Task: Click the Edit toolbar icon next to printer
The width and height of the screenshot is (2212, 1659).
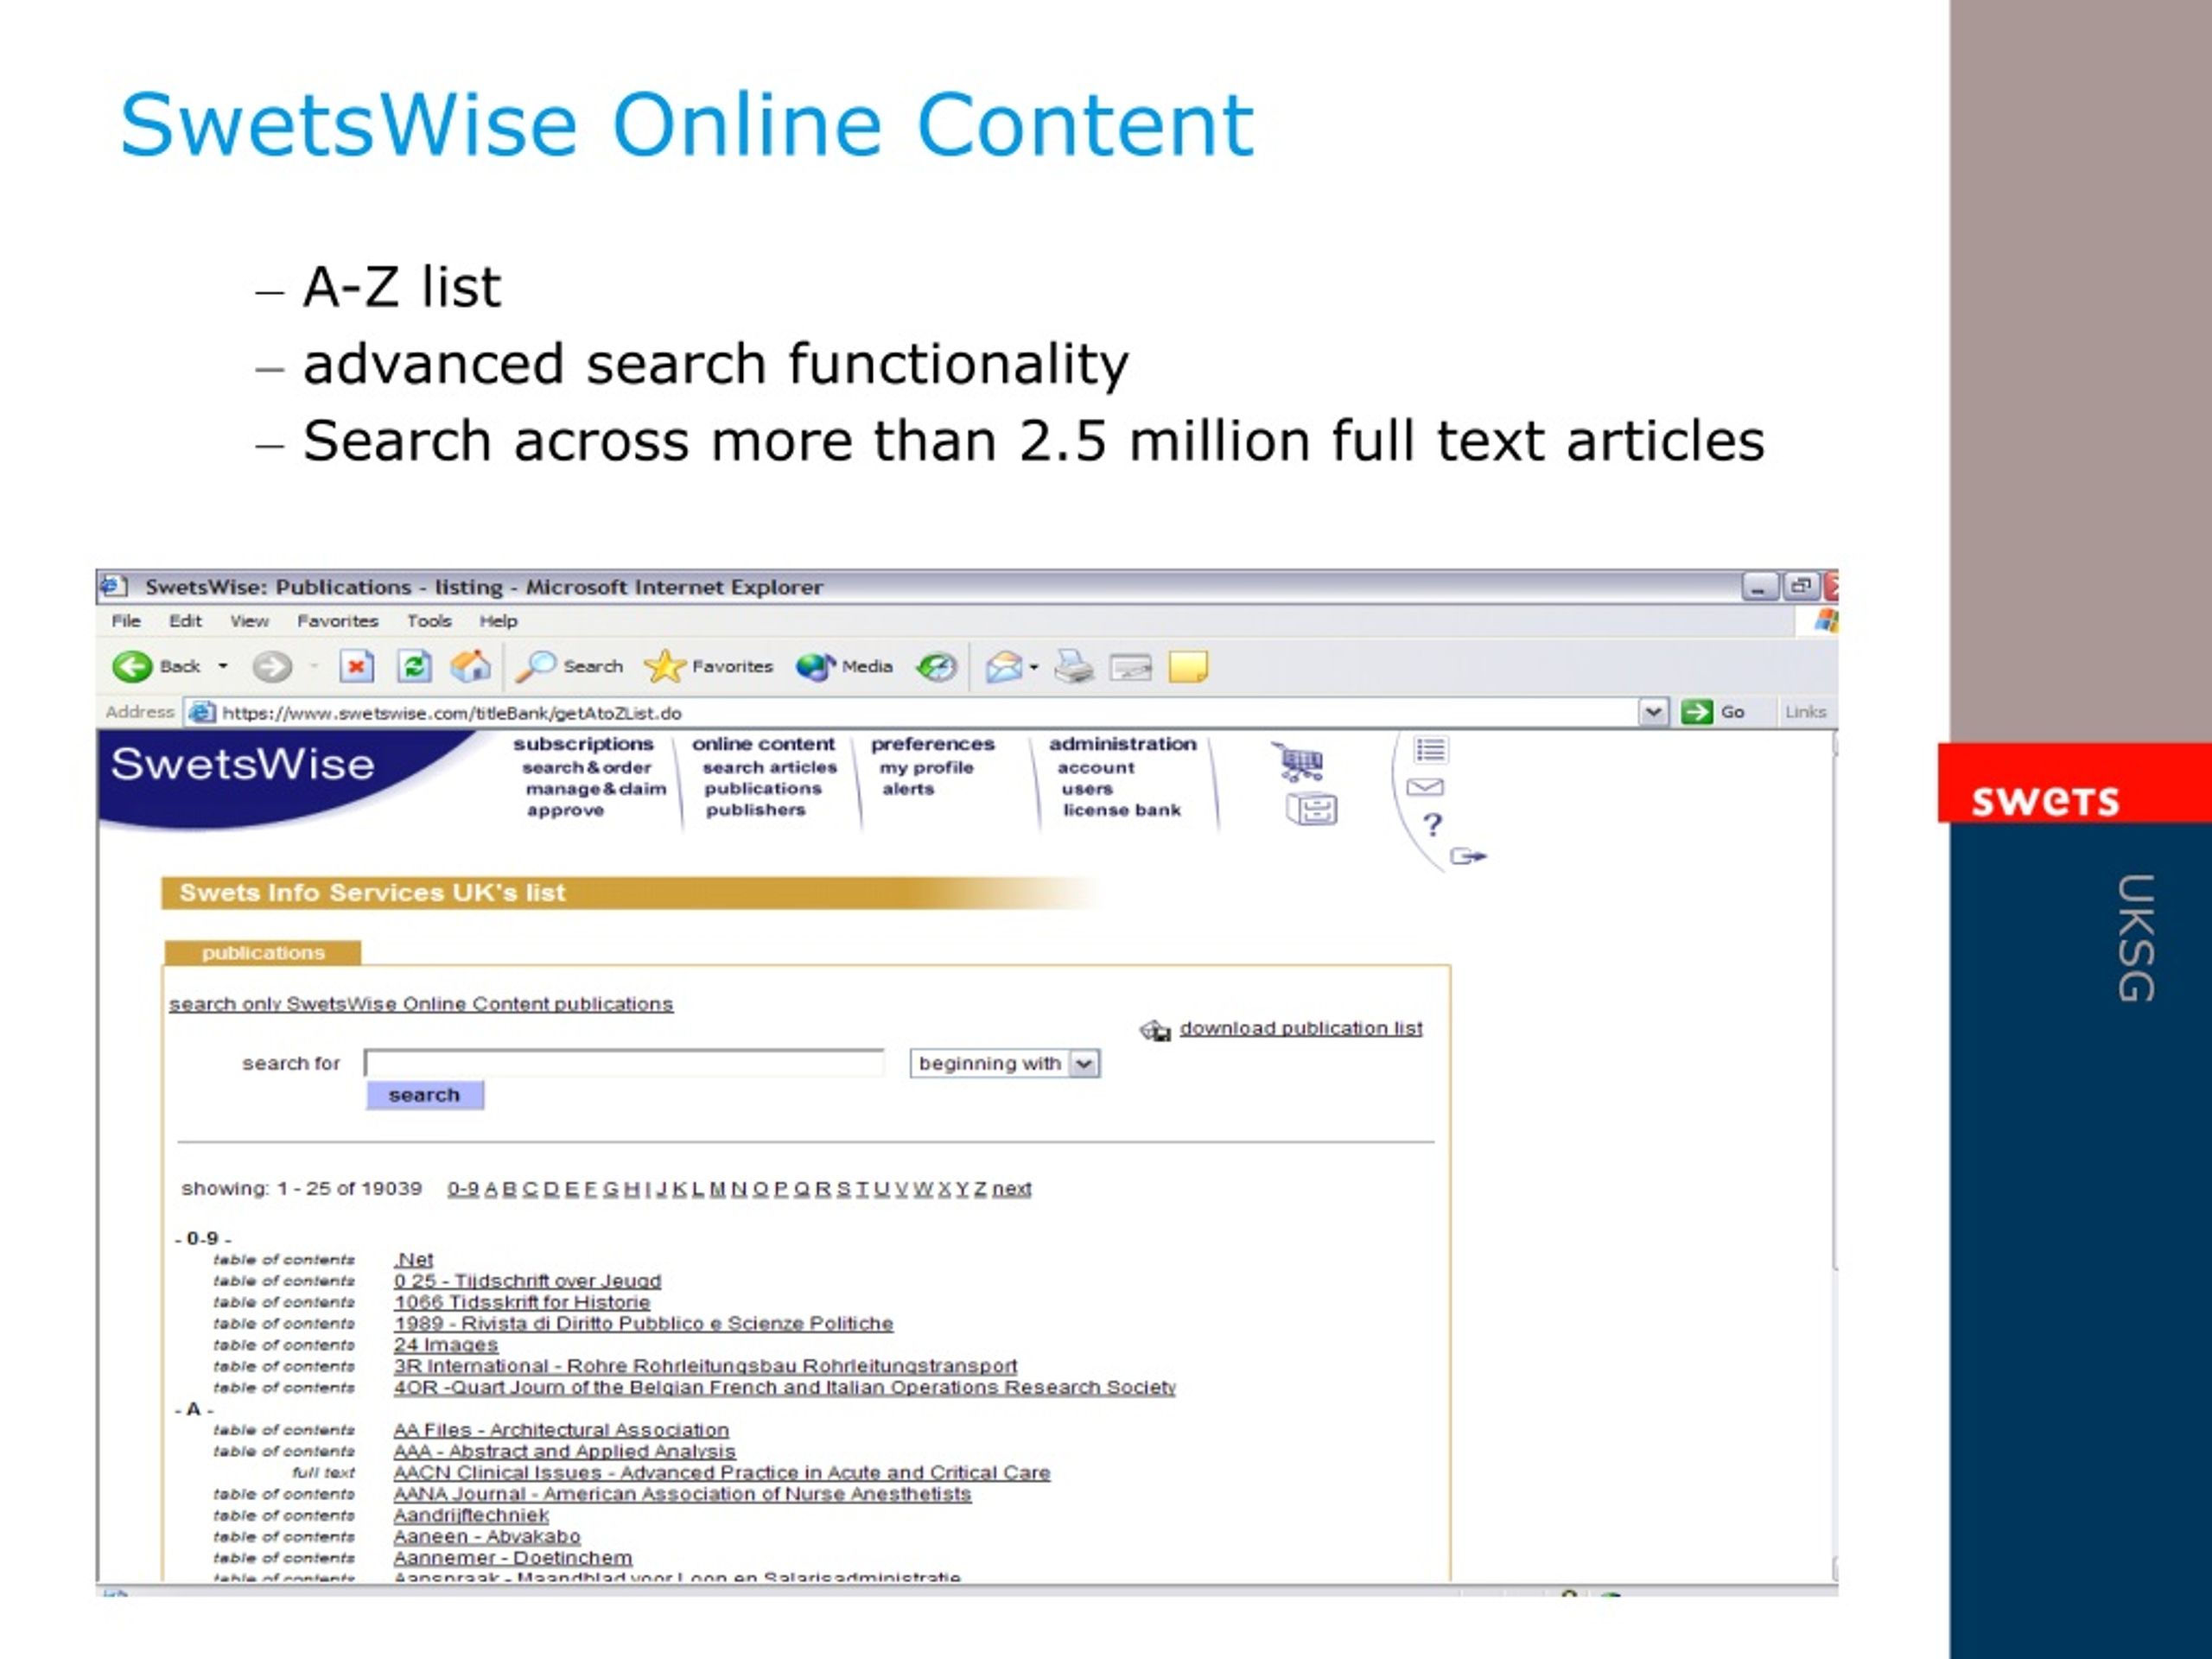Action: (1131, 667)
